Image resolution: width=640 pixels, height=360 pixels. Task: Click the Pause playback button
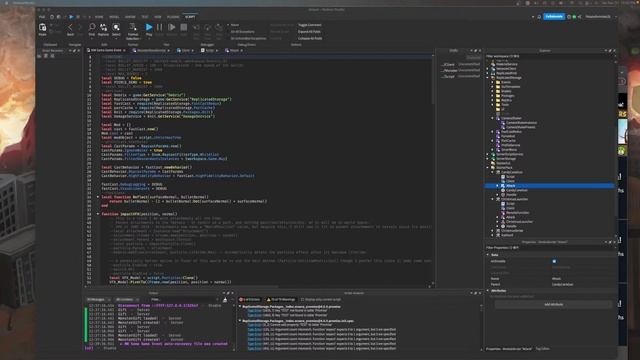tap(160, 27)
